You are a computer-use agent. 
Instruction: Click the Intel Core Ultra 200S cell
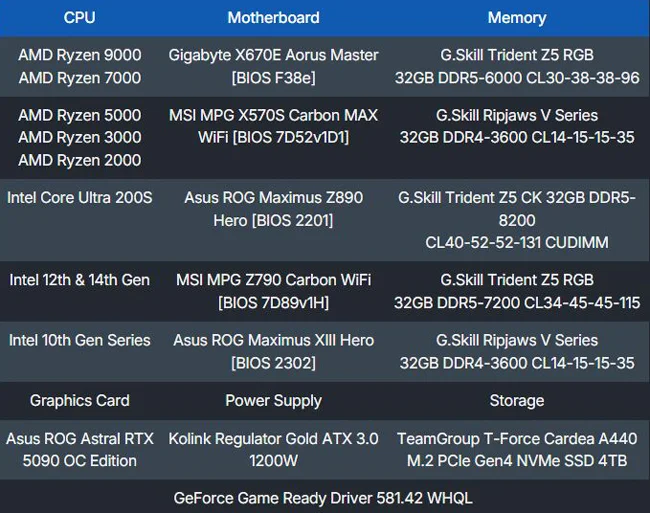click(x=79, y=198)
